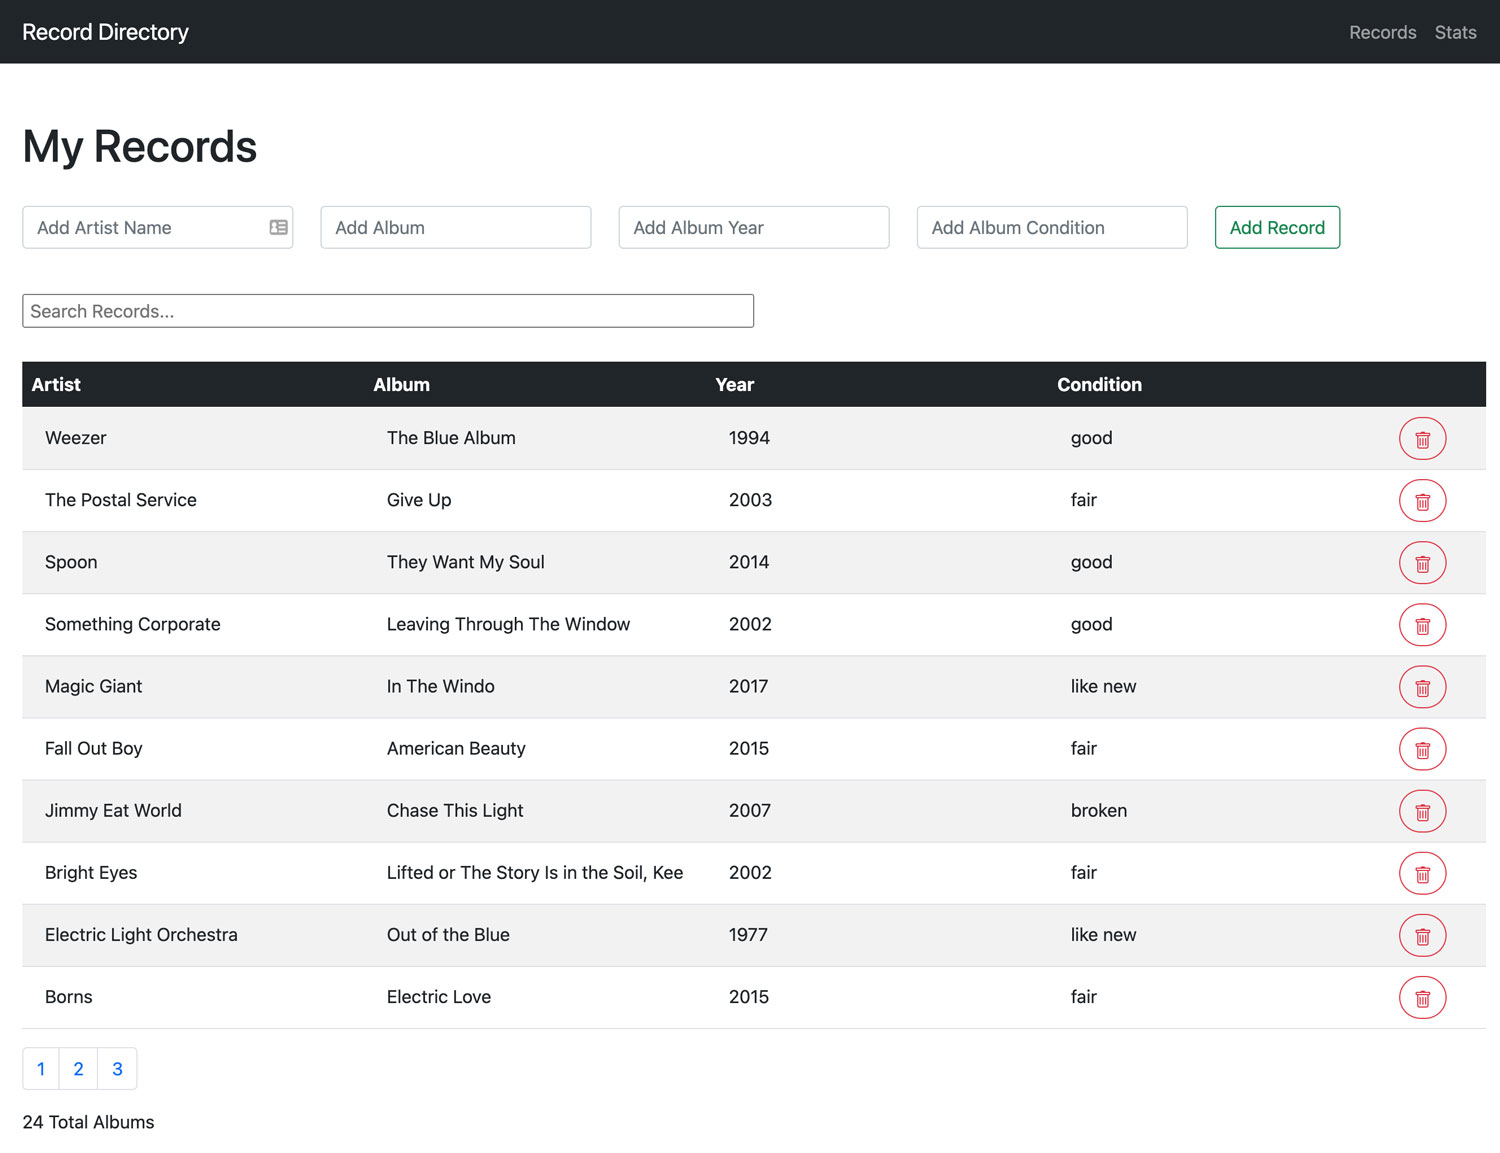
Task: Click the 'The Postal Service' artist cell
Action: pos(120,500)
